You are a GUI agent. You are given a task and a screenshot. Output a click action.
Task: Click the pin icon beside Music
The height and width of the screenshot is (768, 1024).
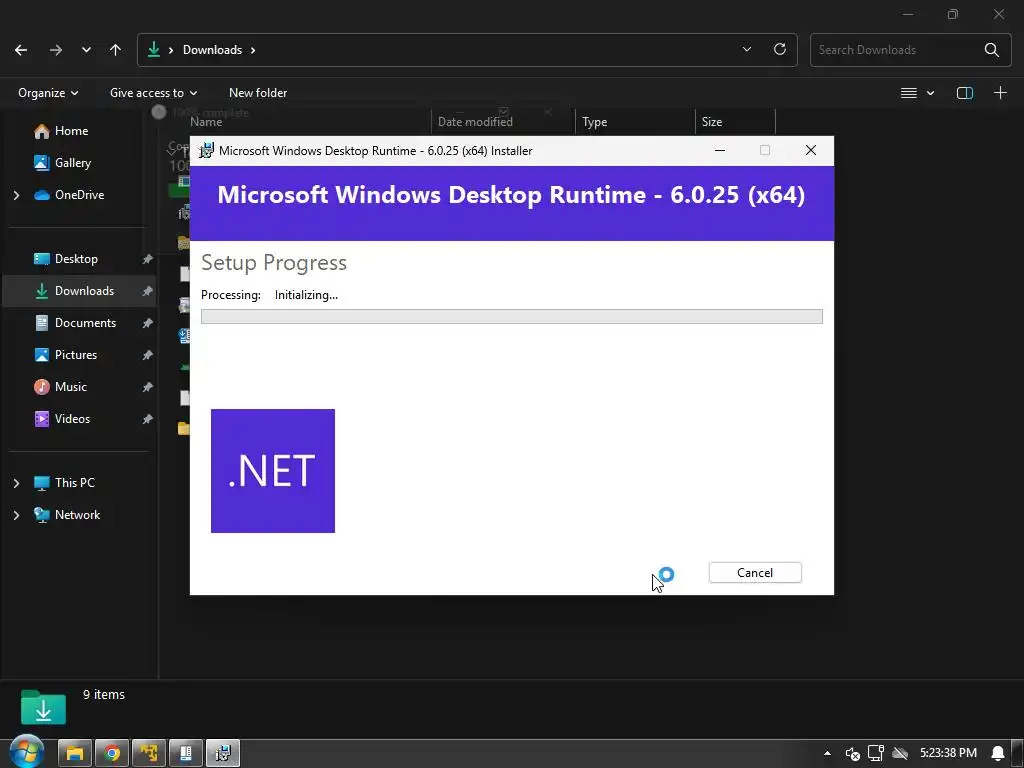tap(148, 387)
